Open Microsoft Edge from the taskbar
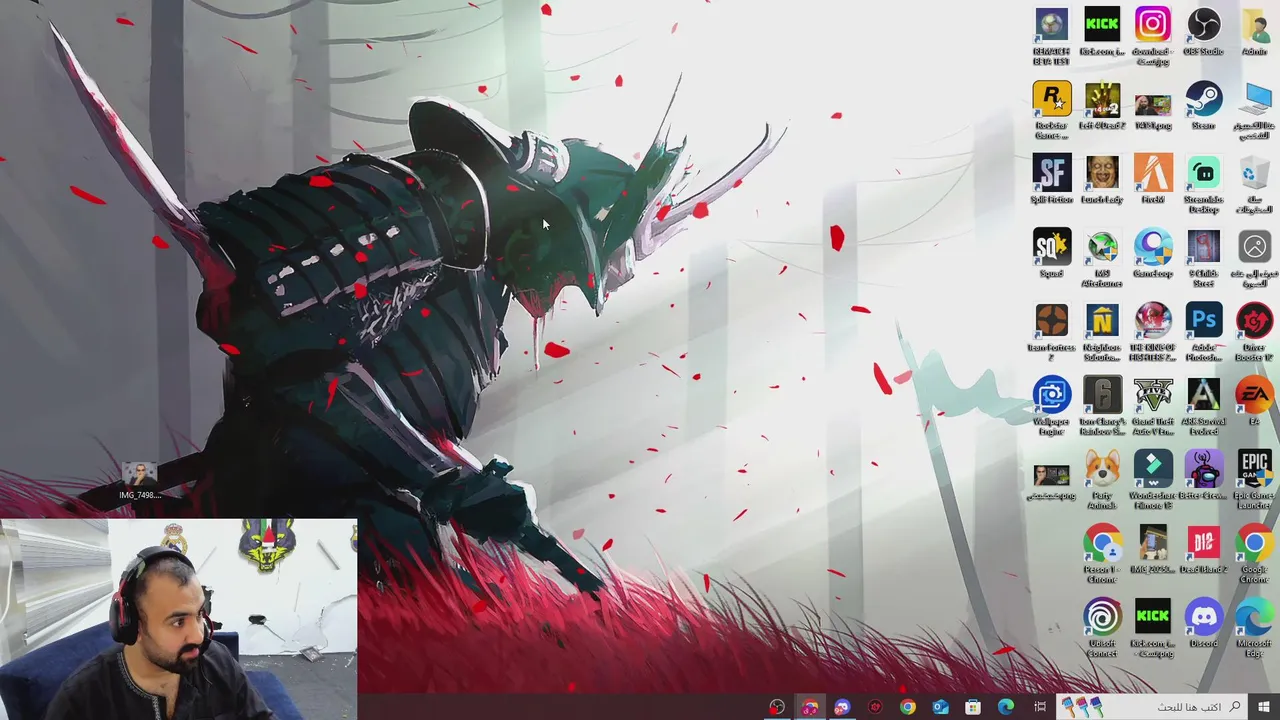 pyautogui.click(x=1006, y=707)
